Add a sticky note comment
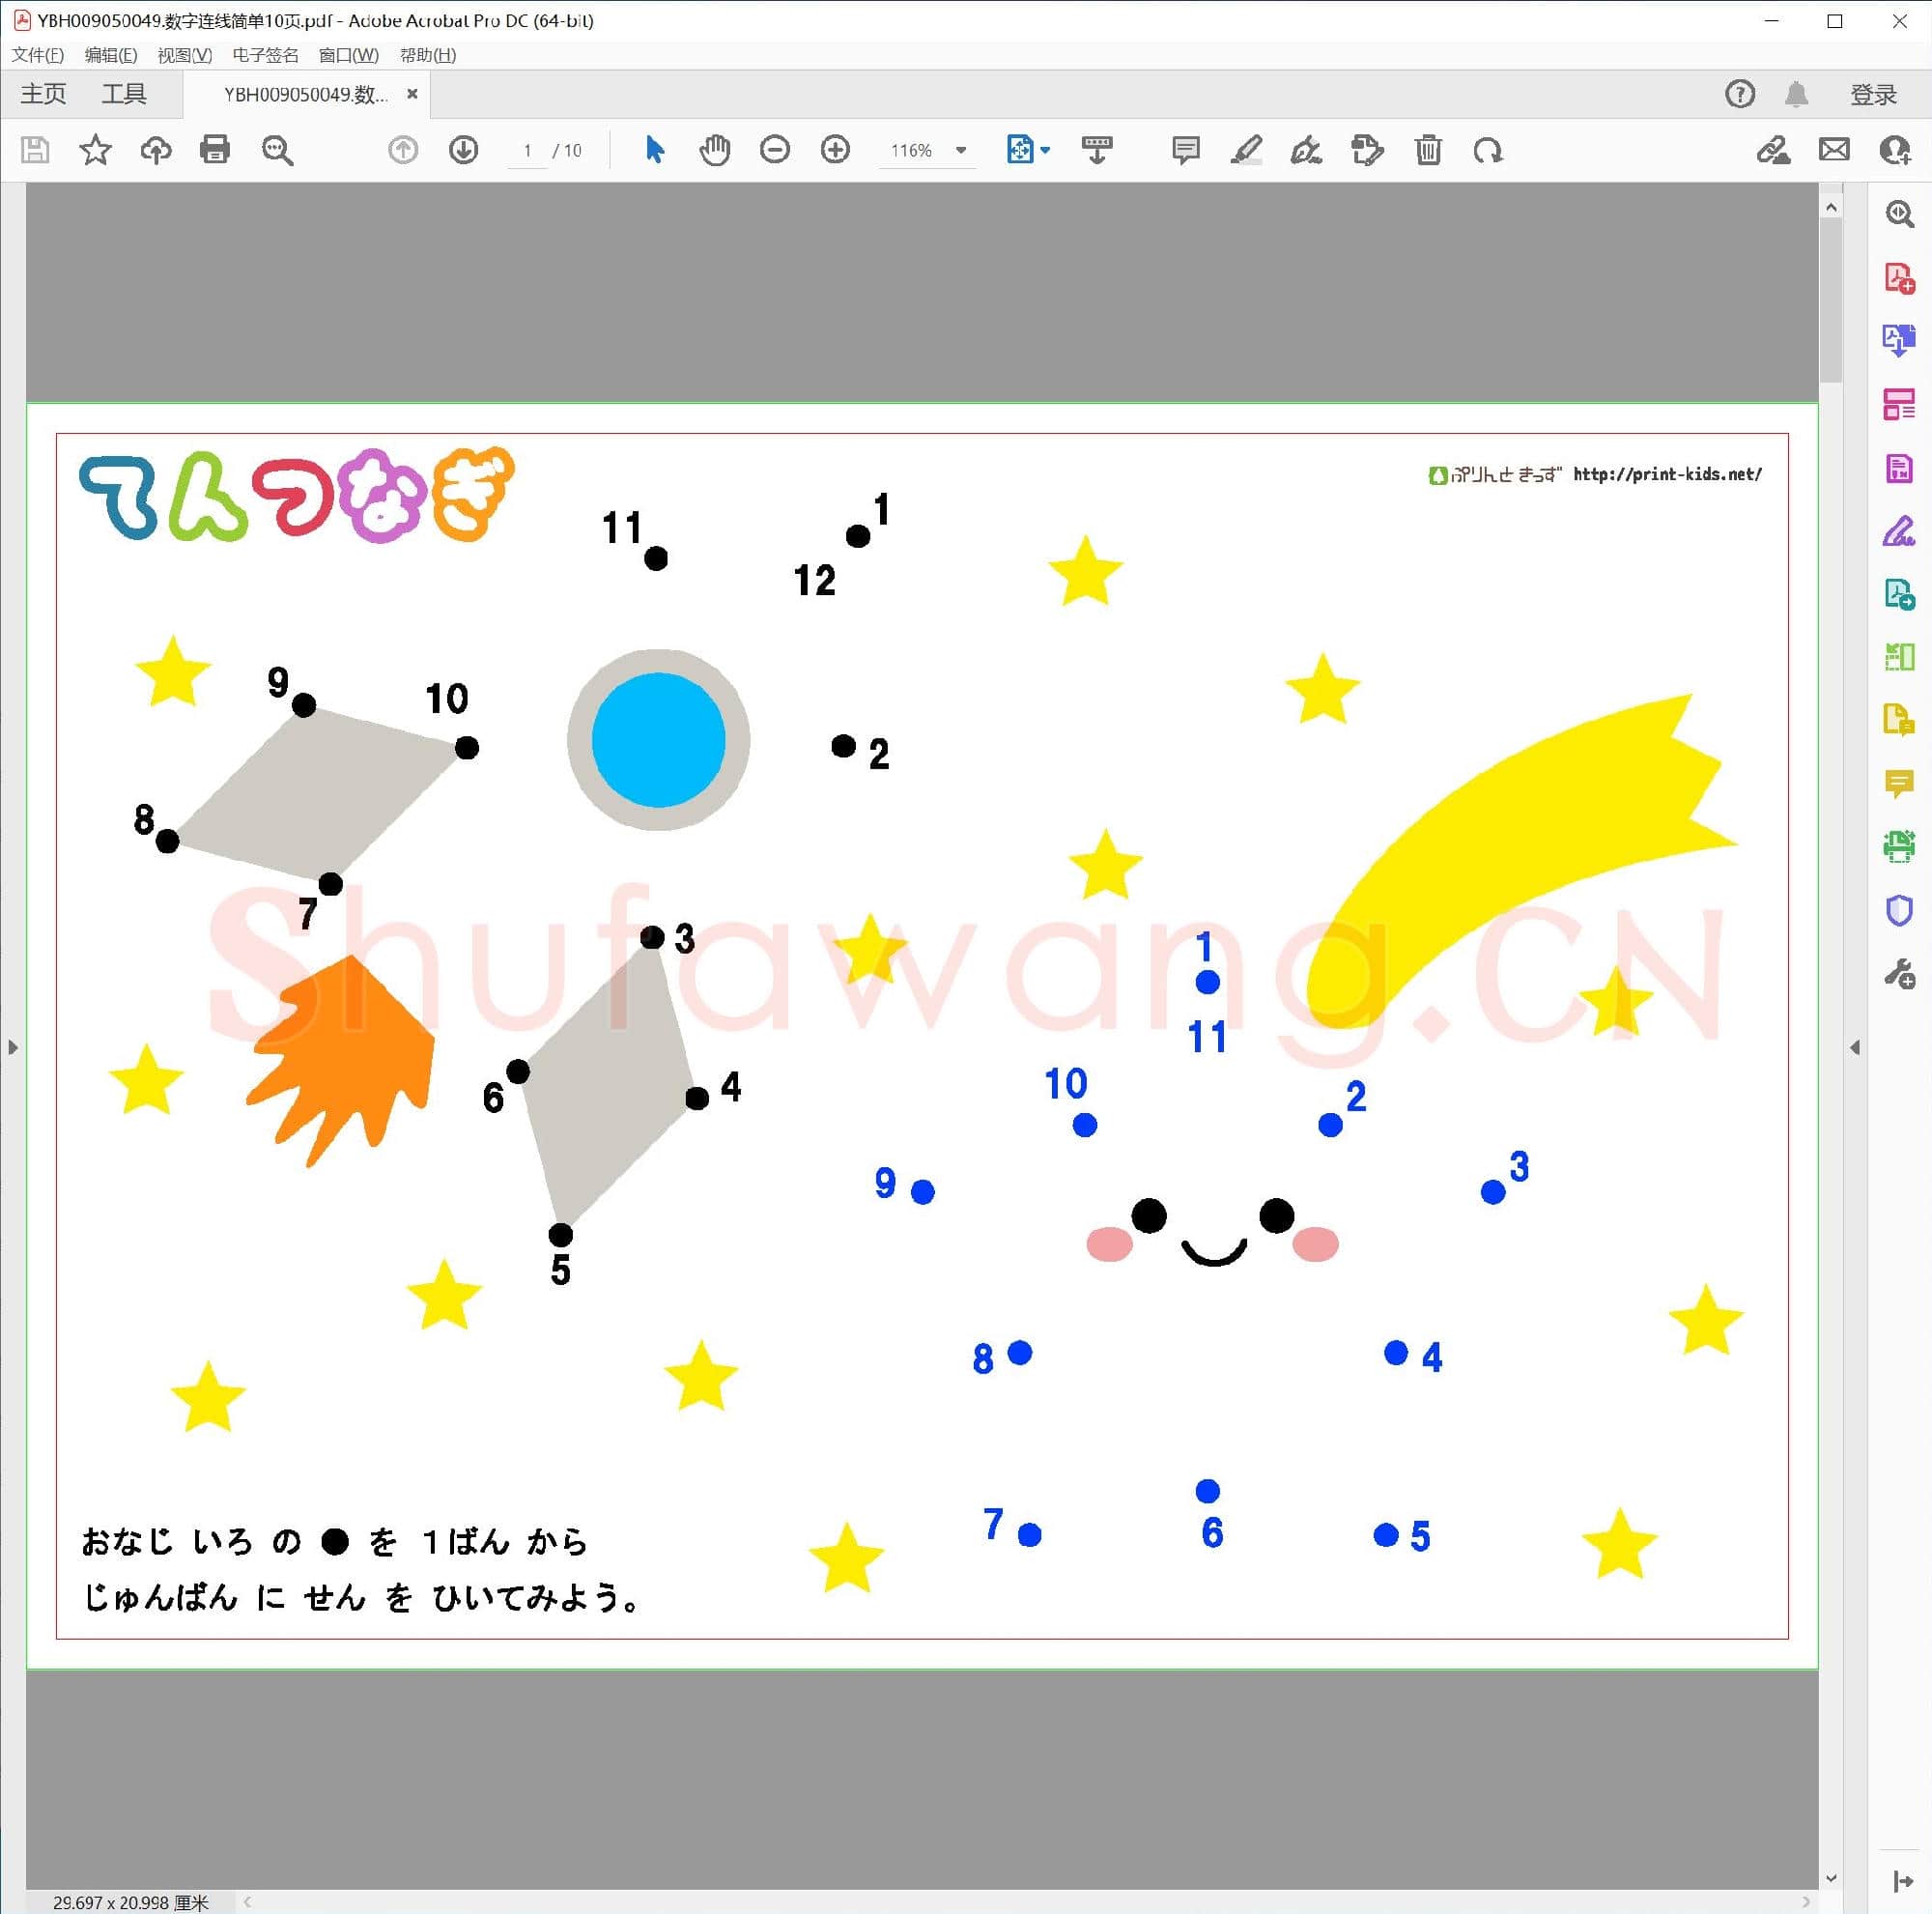This screenshot has width=1932, height=1914. tap(1185, 150)
